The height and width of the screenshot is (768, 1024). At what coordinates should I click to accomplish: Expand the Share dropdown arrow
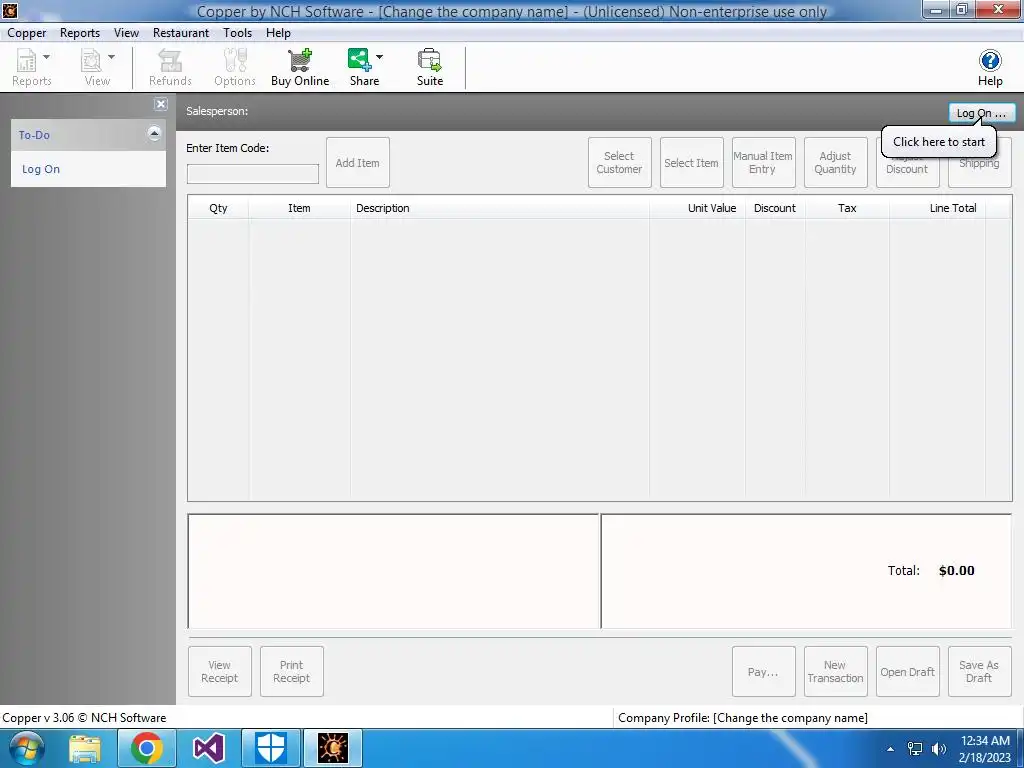click(x=379, y=57)
